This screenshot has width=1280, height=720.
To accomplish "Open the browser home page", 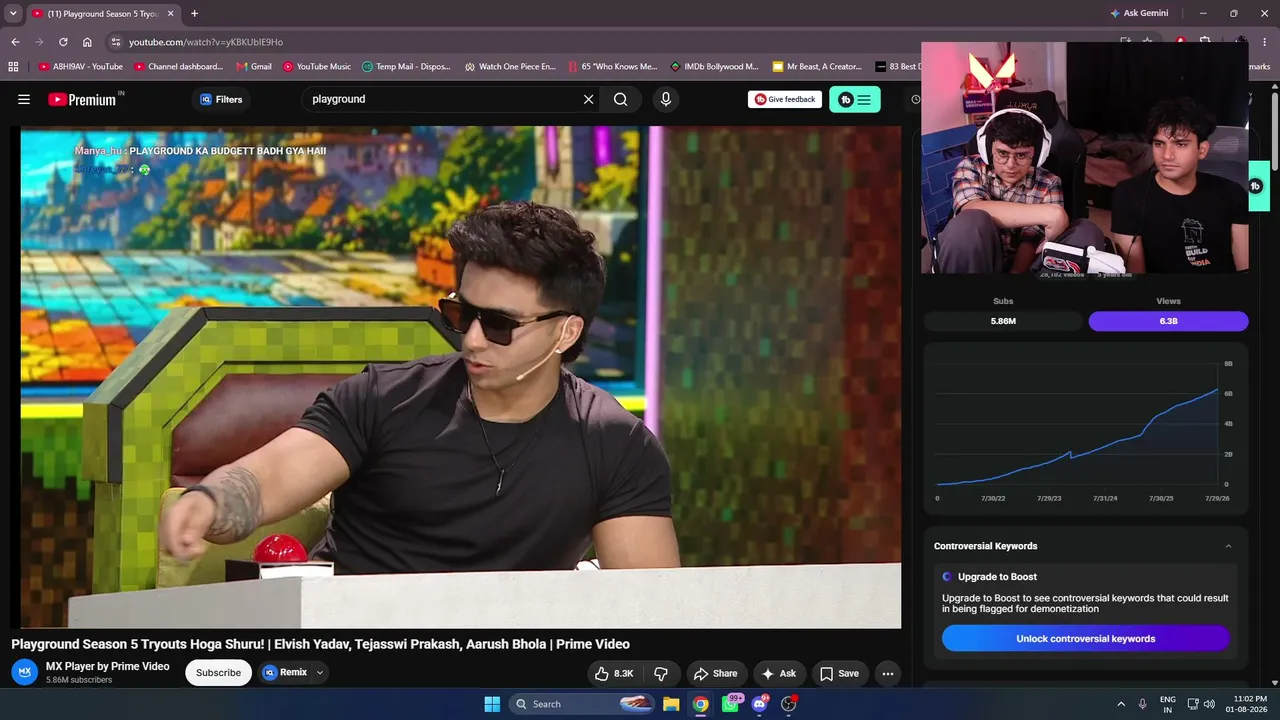I will (x=87, y=42).
